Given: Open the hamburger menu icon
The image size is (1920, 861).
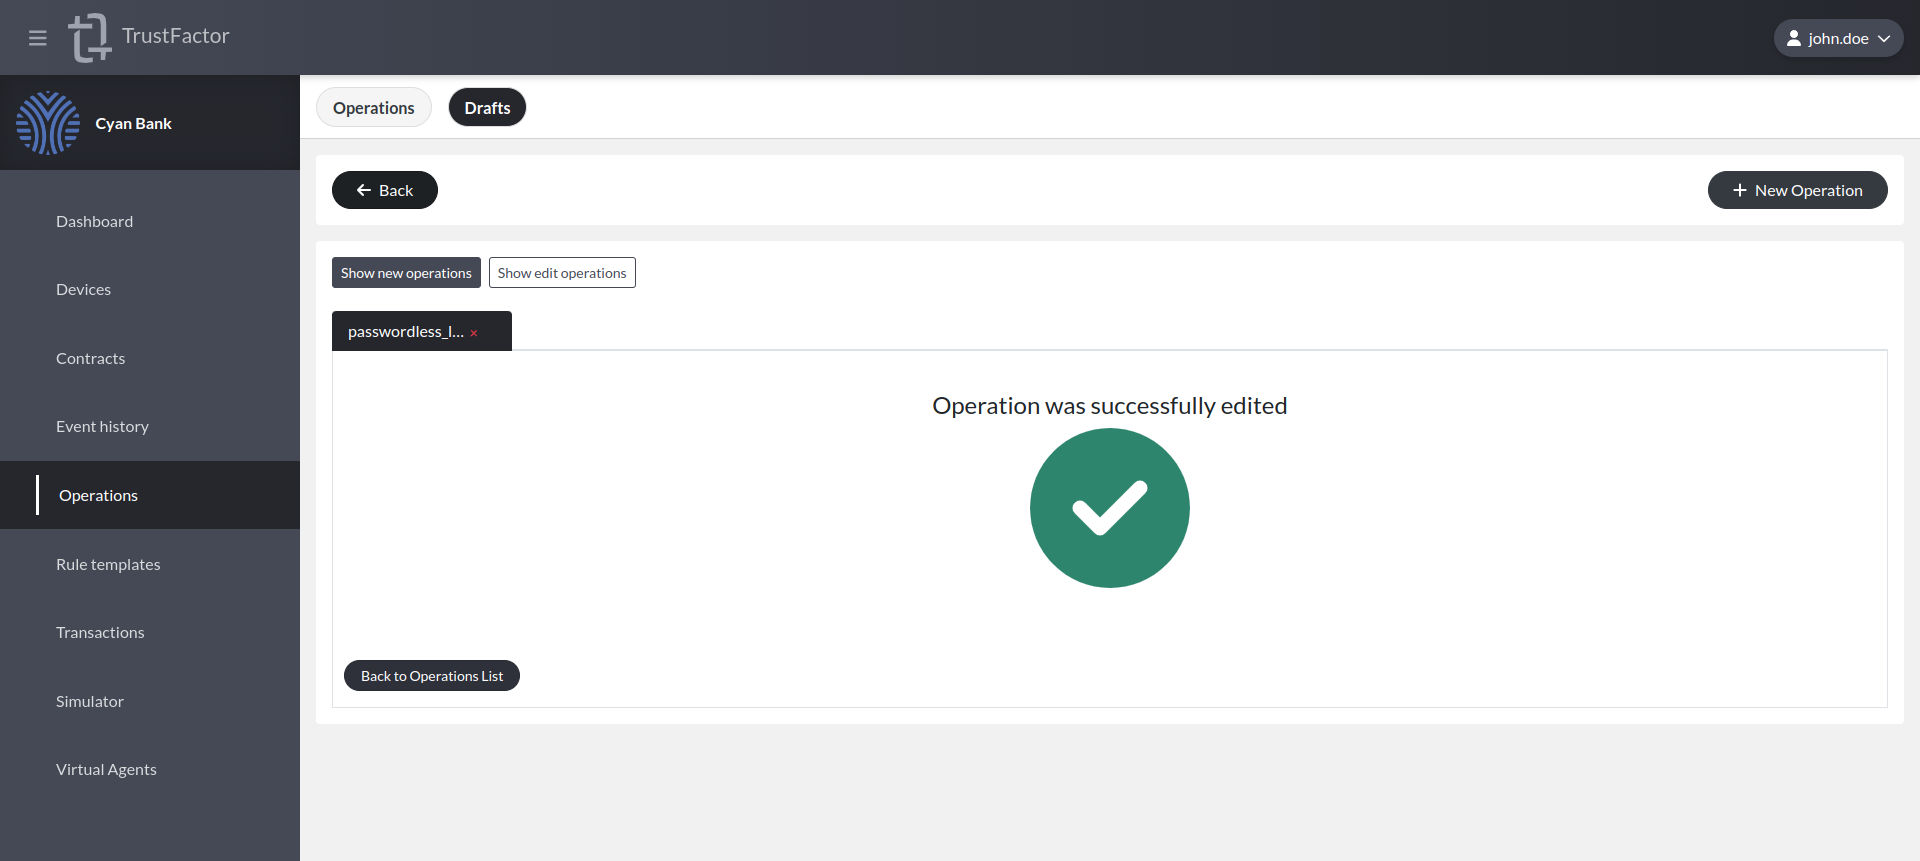Looking at the screenshot, I should (38, 38).
